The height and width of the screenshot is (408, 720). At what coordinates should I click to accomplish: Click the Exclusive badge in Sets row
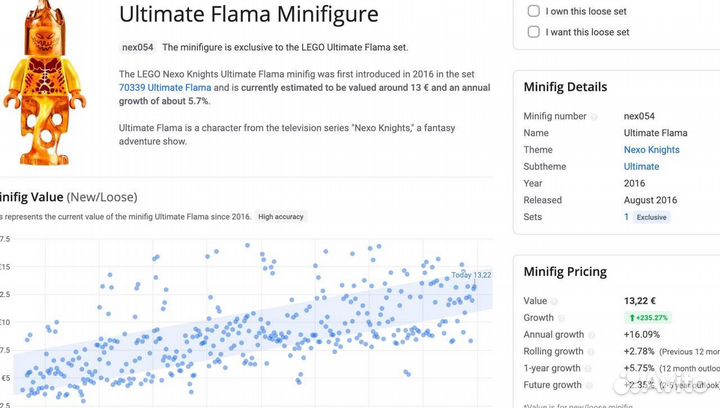(x=651, y=217)
